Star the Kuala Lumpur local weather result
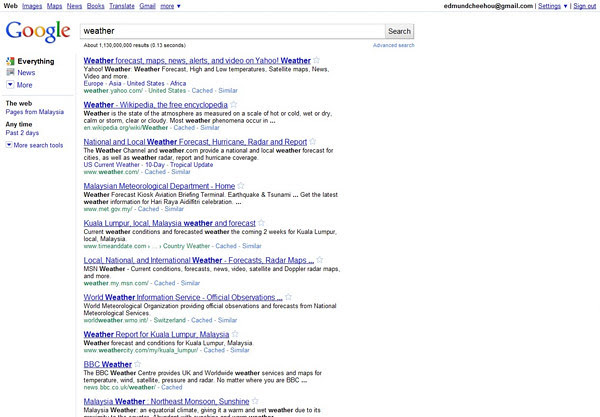Screen dimensions: 600x417 coord(261,222)
